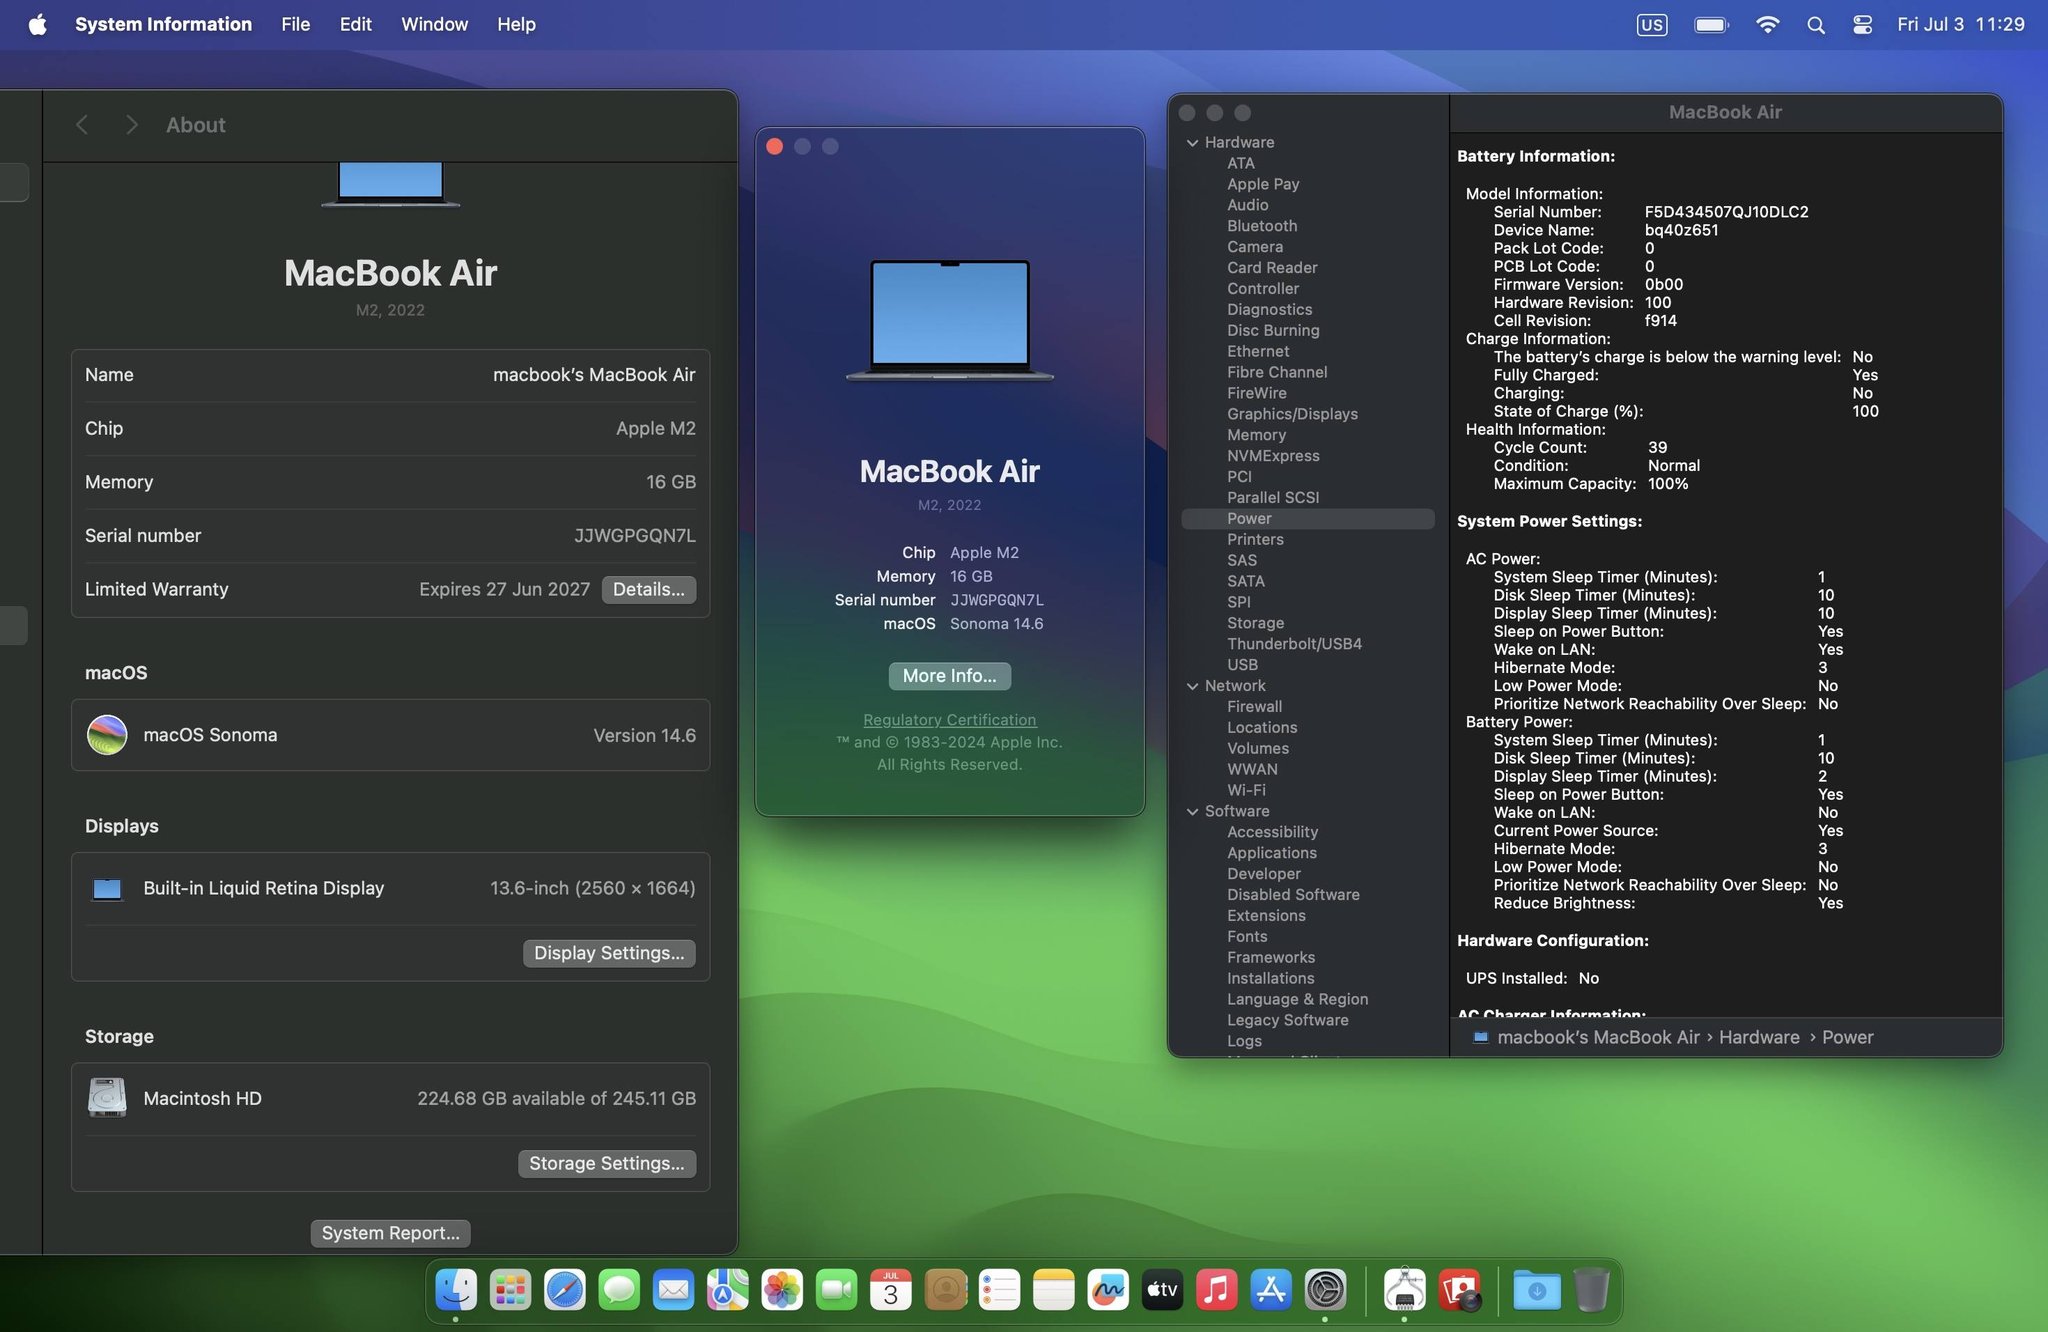2048x1332 pixels.
Task: Open Messages app in the Dock
Action: 619,1290
